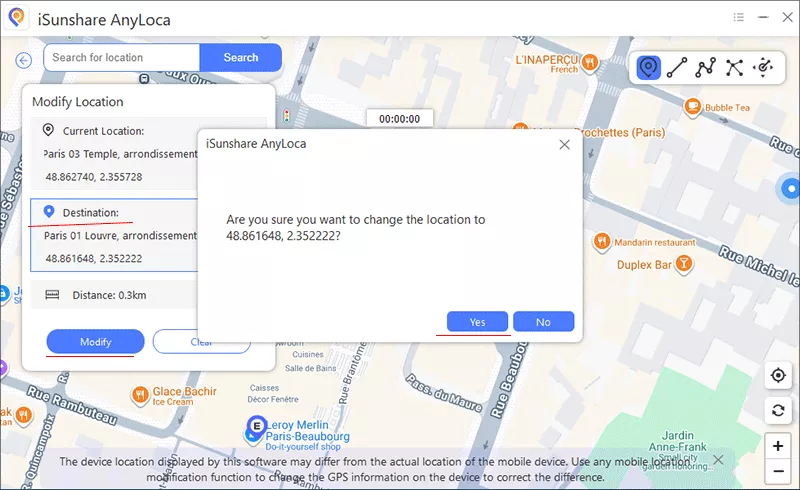Click Yes to confirm location change
The width and height of the screenshot is (800, 490).
[x=477, y=322]
